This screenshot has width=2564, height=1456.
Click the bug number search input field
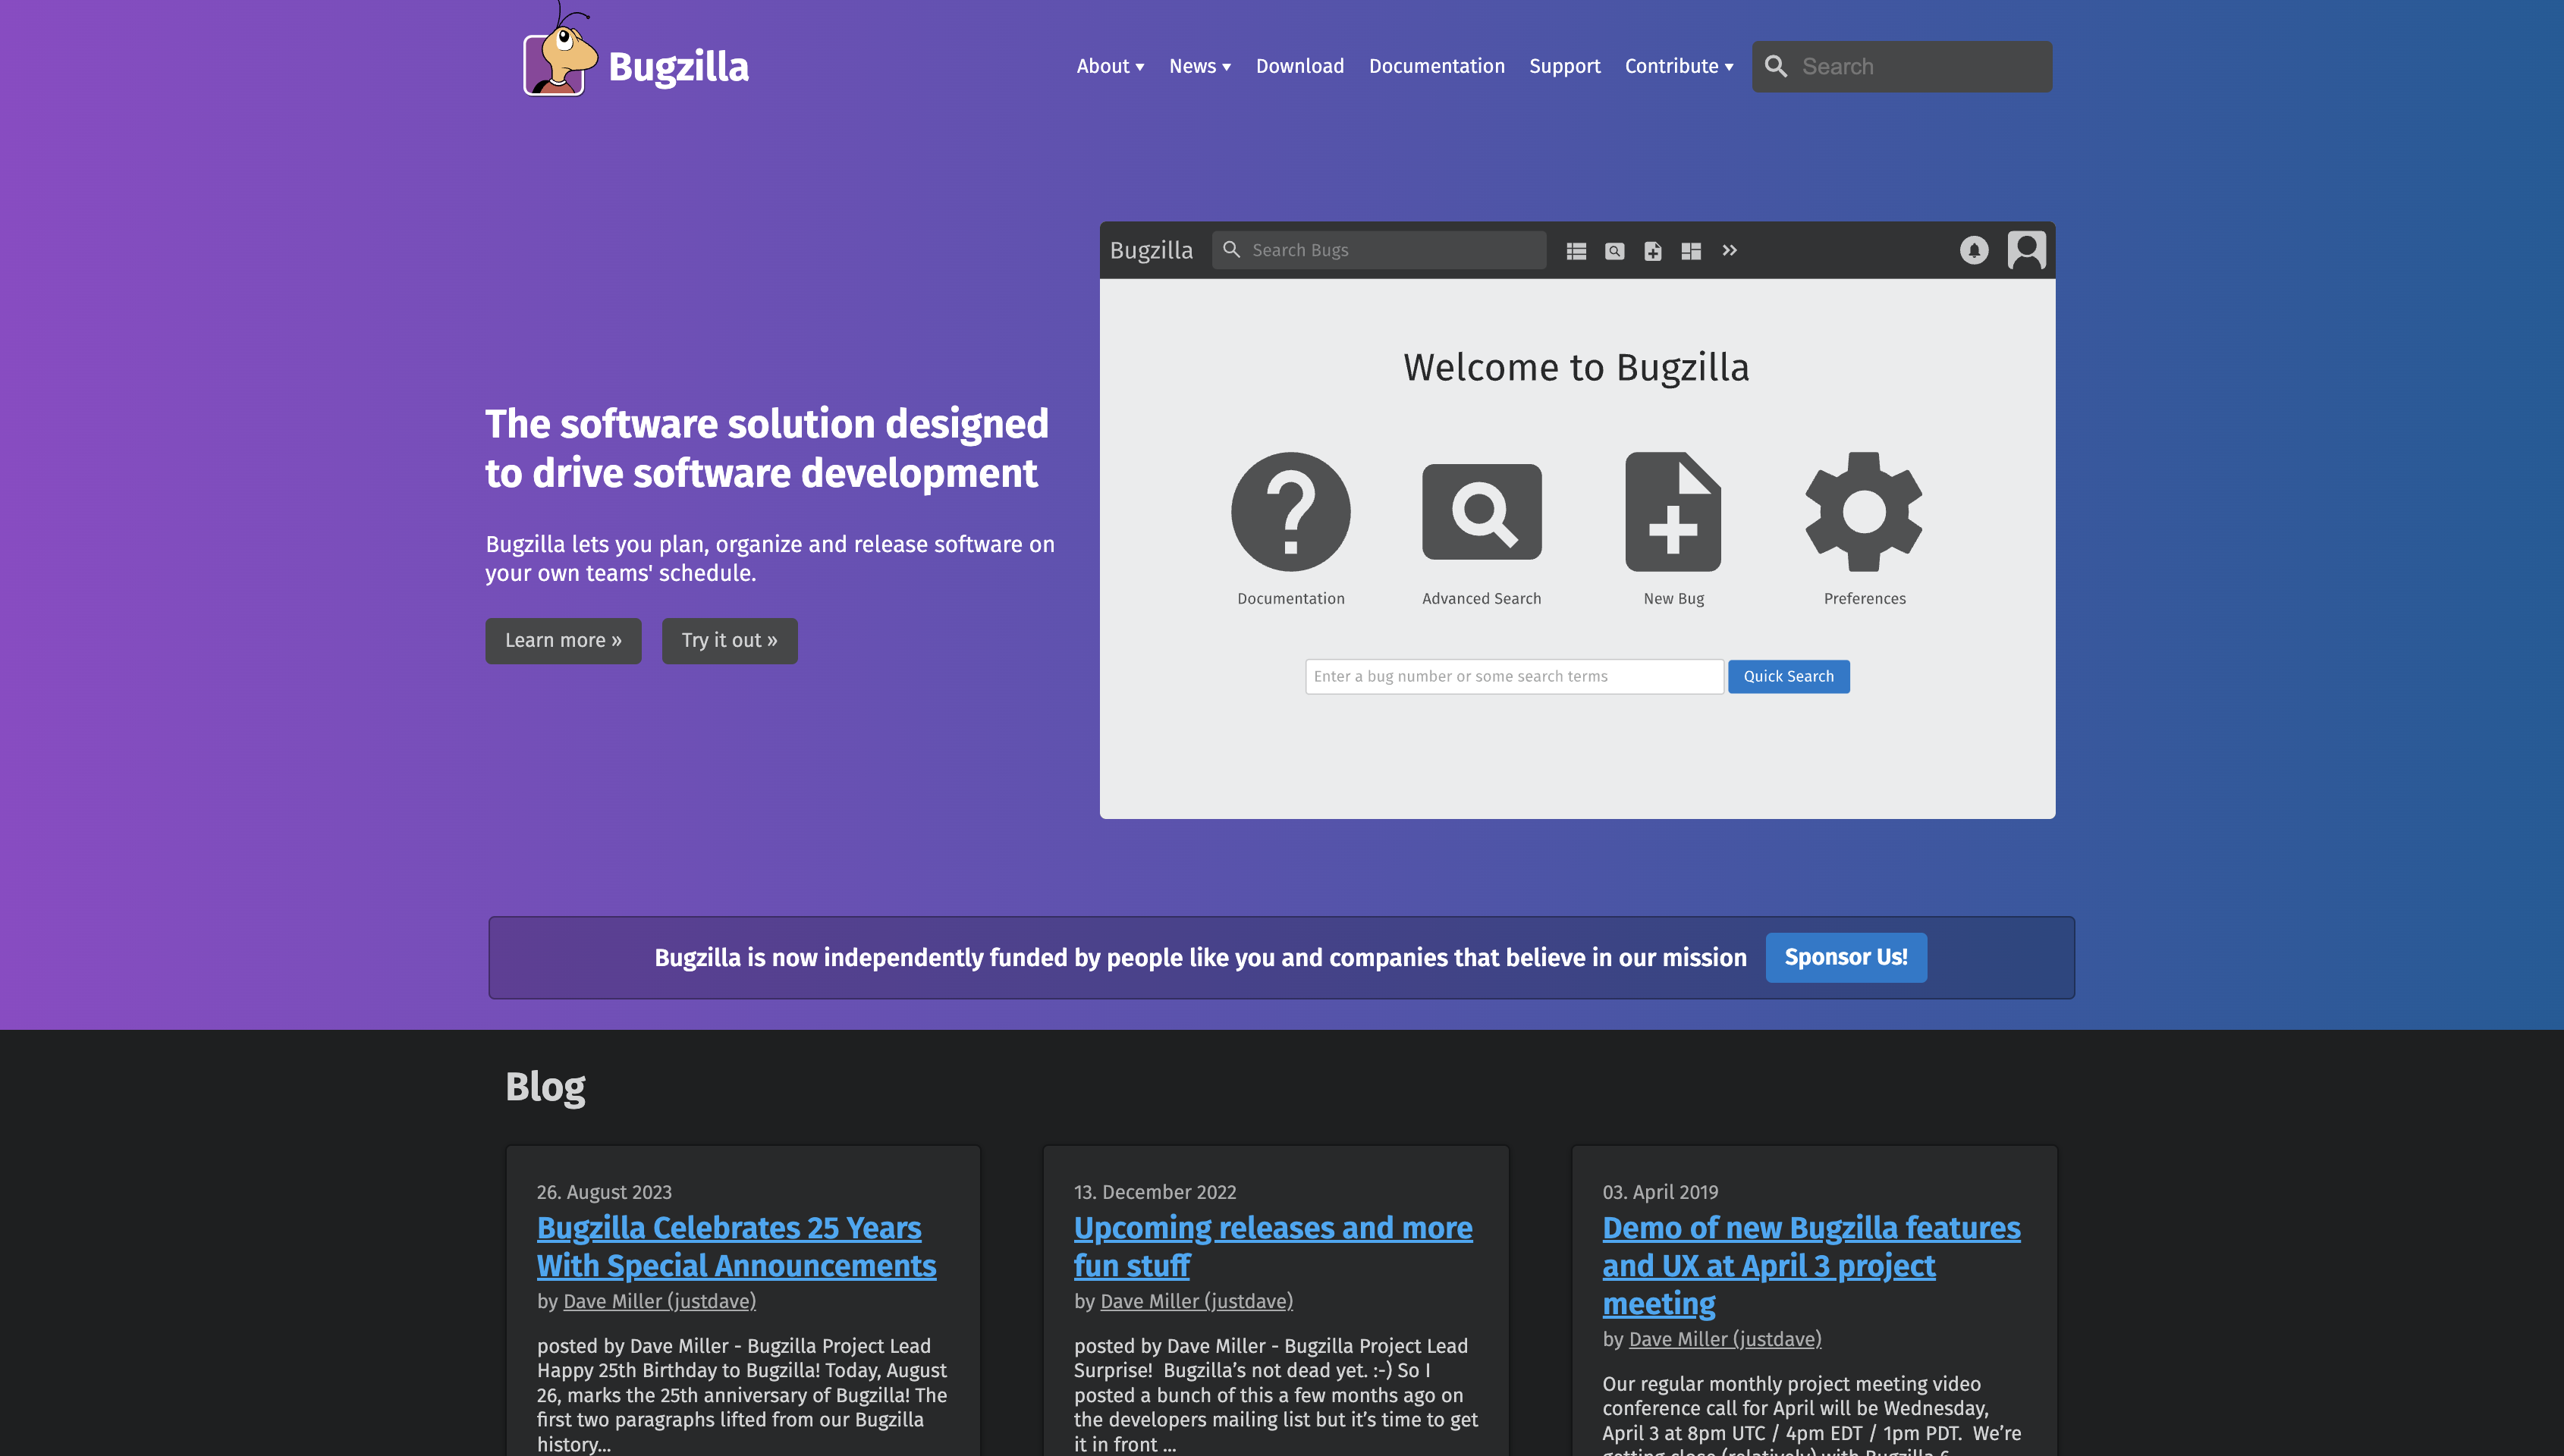[x=1513, y=676]
